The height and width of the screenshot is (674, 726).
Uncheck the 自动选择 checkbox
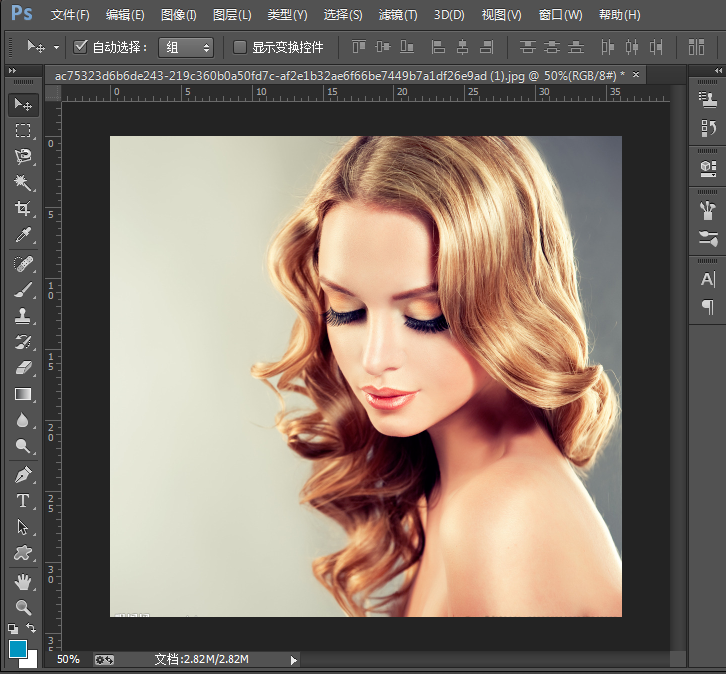[x=81, y=47]
